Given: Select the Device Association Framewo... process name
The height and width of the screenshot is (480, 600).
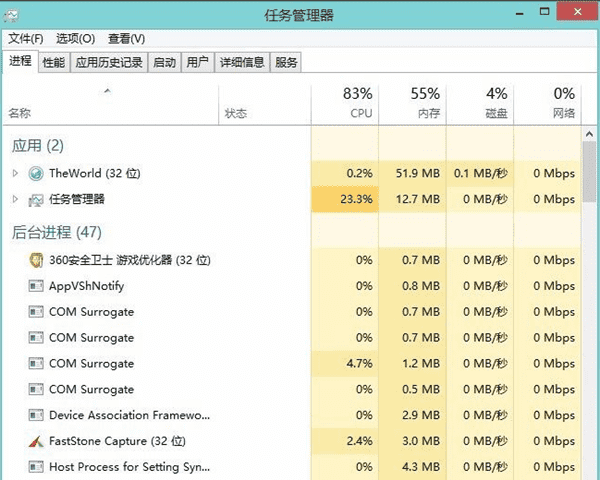Looking at the screenshot, I should (129, 415).
